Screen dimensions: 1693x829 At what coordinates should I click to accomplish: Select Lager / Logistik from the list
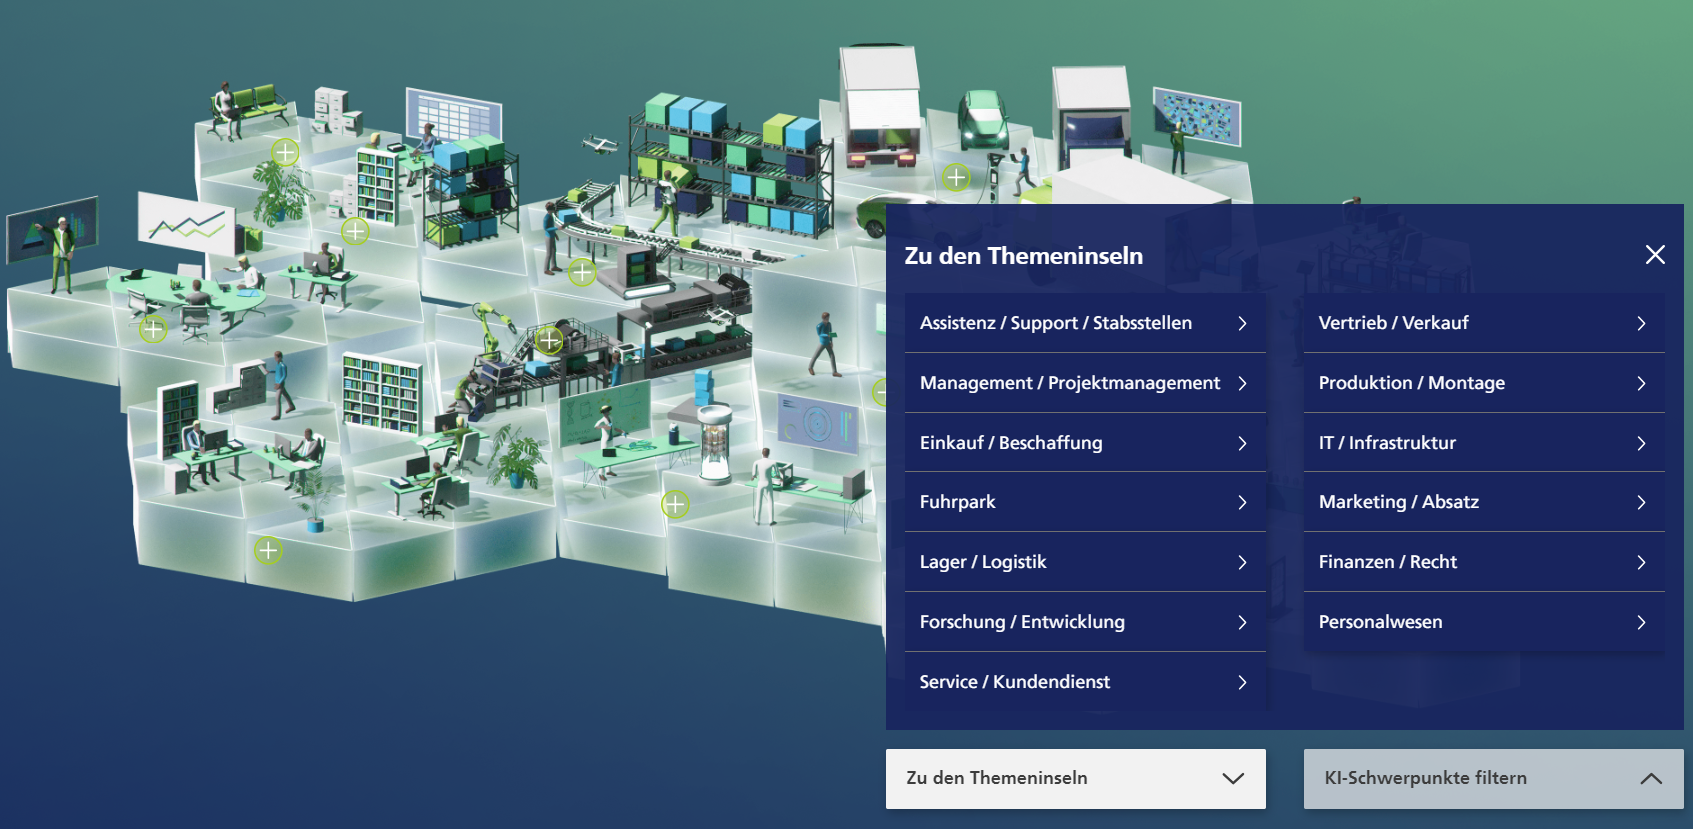(983, 562)
